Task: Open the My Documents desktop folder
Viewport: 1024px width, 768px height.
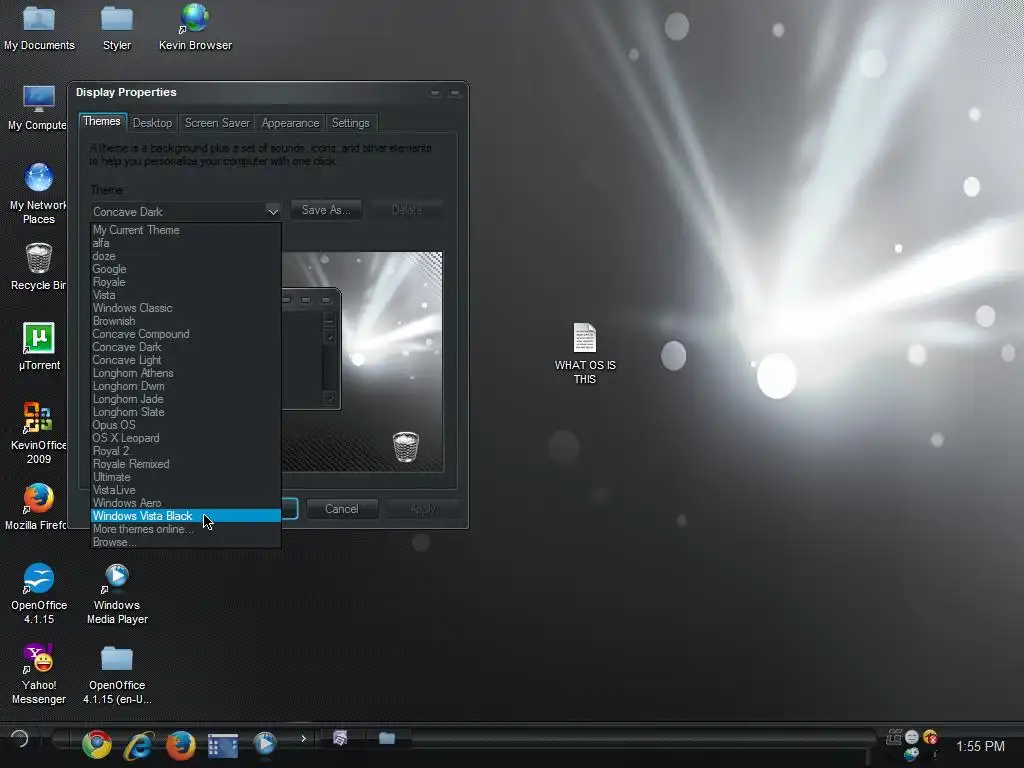Action: click(x=39, y=27)
